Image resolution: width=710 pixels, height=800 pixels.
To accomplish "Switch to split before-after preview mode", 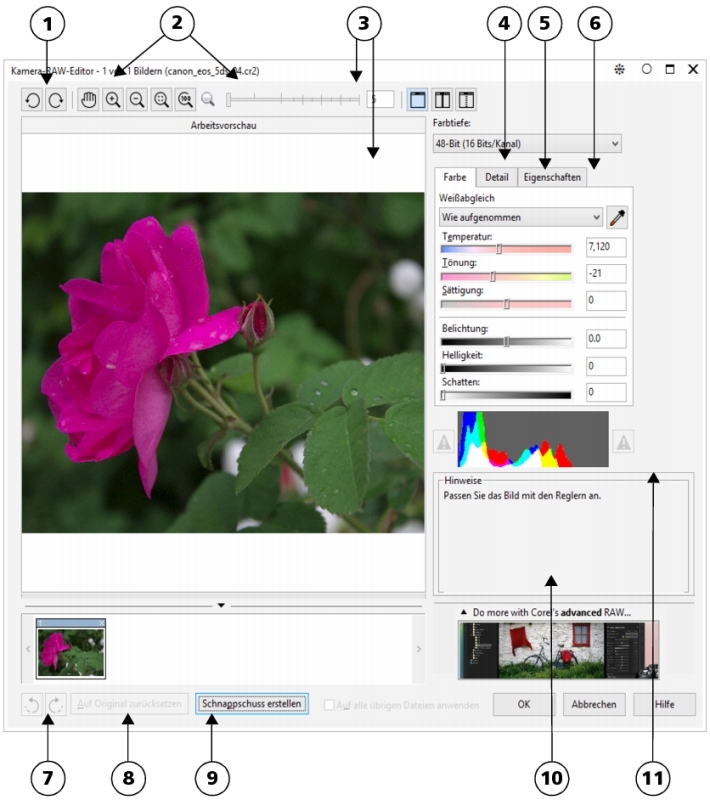I will point(441,100).
